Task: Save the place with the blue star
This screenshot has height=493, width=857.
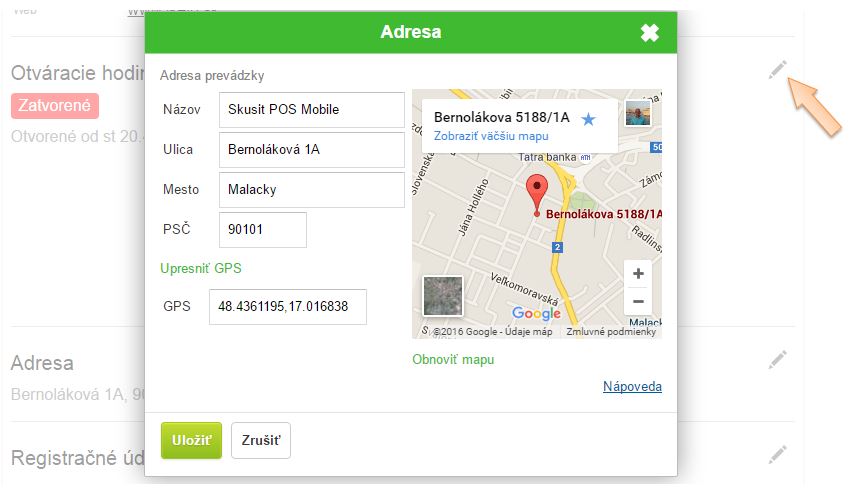Action: pyautogui.click(x=589, y=119)
